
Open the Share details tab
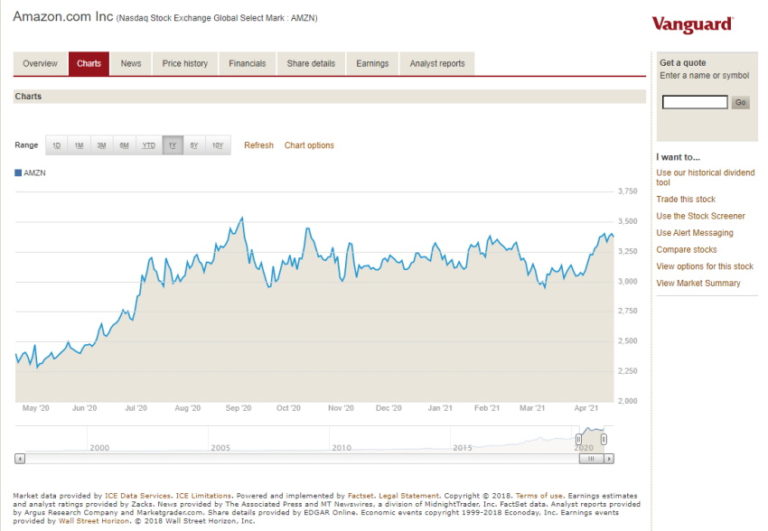(x=311, y=64)
